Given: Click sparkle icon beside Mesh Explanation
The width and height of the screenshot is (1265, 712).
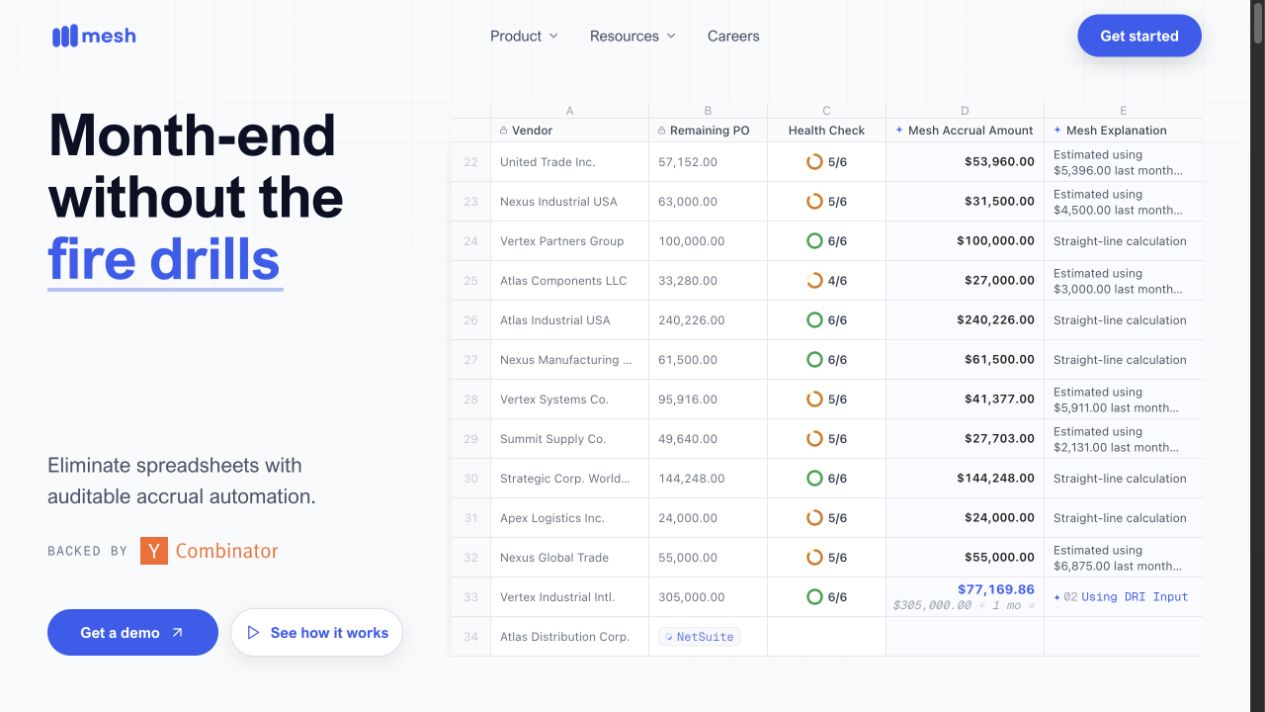Looking at the screenshot, I should click(1057, 130).
